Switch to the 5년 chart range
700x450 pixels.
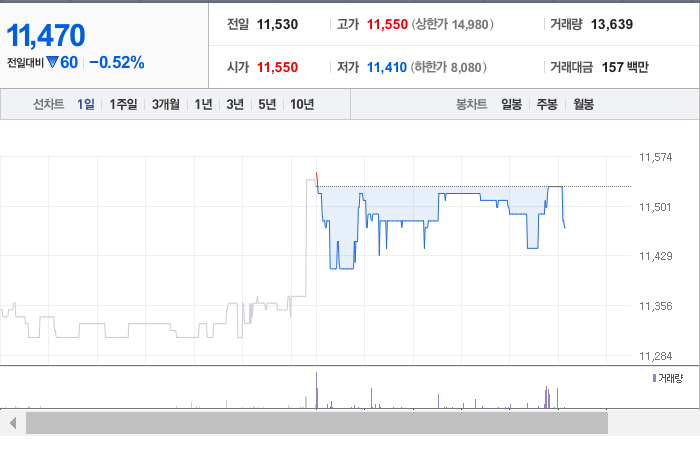pyautogui.click(x=267, y=104)
